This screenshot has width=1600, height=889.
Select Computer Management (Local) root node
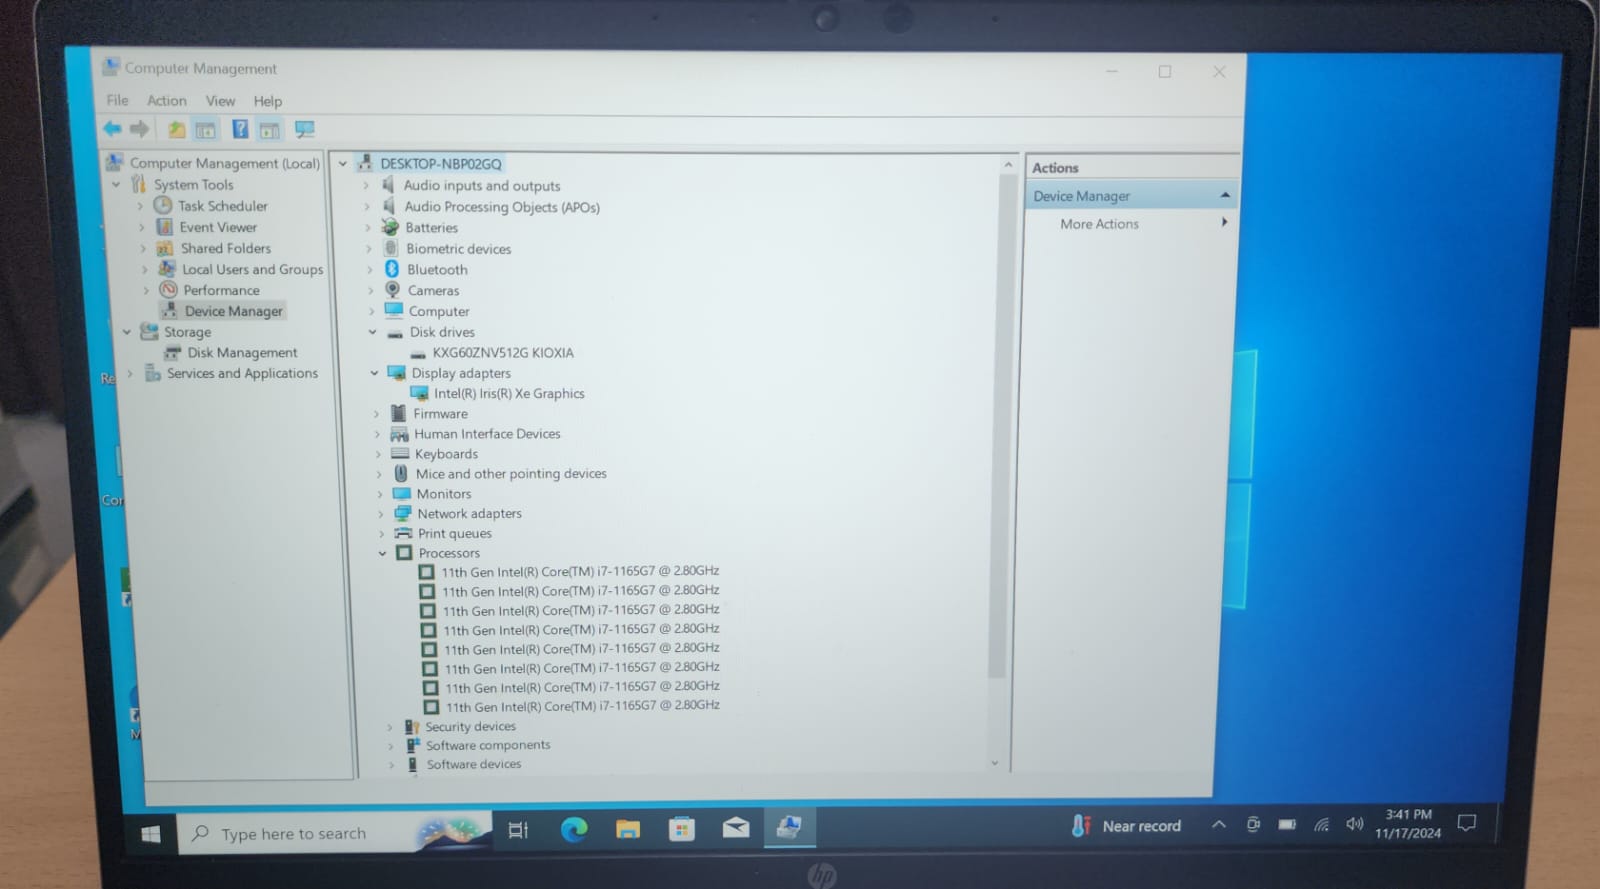225,163
